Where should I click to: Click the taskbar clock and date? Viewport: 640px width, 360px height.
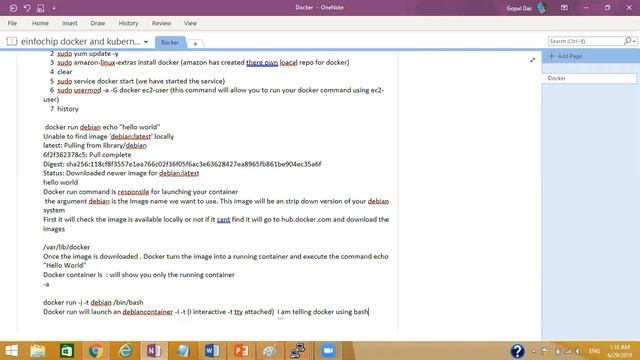(620, 351)
